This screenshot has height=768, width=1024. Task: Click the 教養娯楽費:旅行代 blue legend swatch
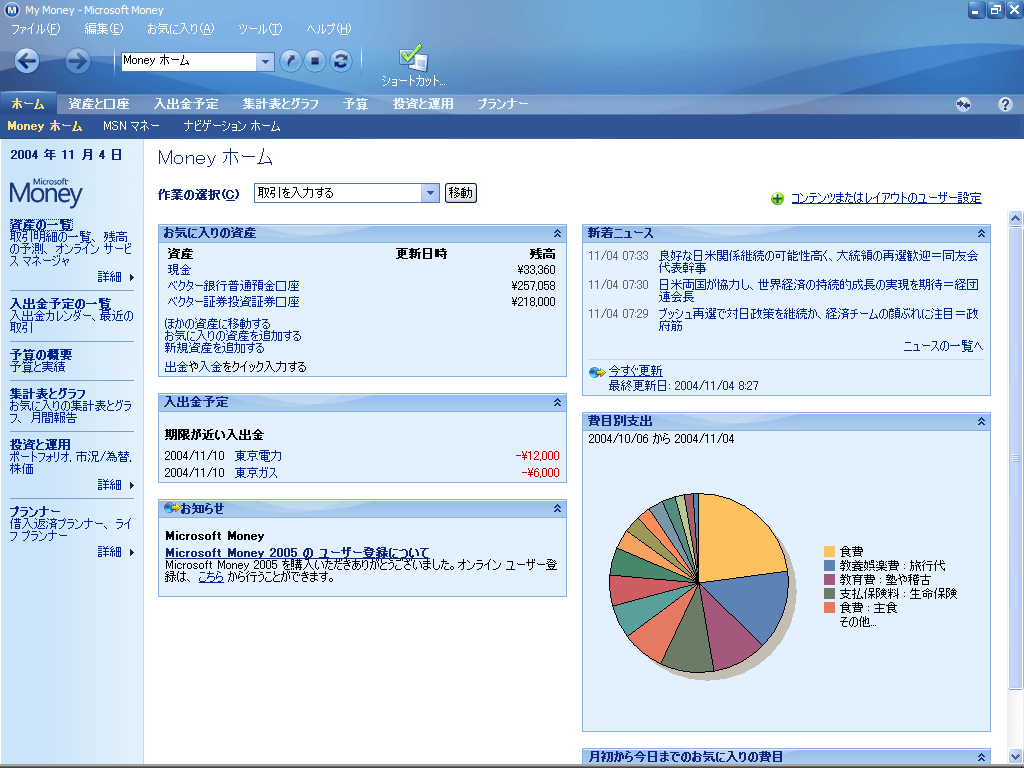pyautogui.click(x=829, y=566)
